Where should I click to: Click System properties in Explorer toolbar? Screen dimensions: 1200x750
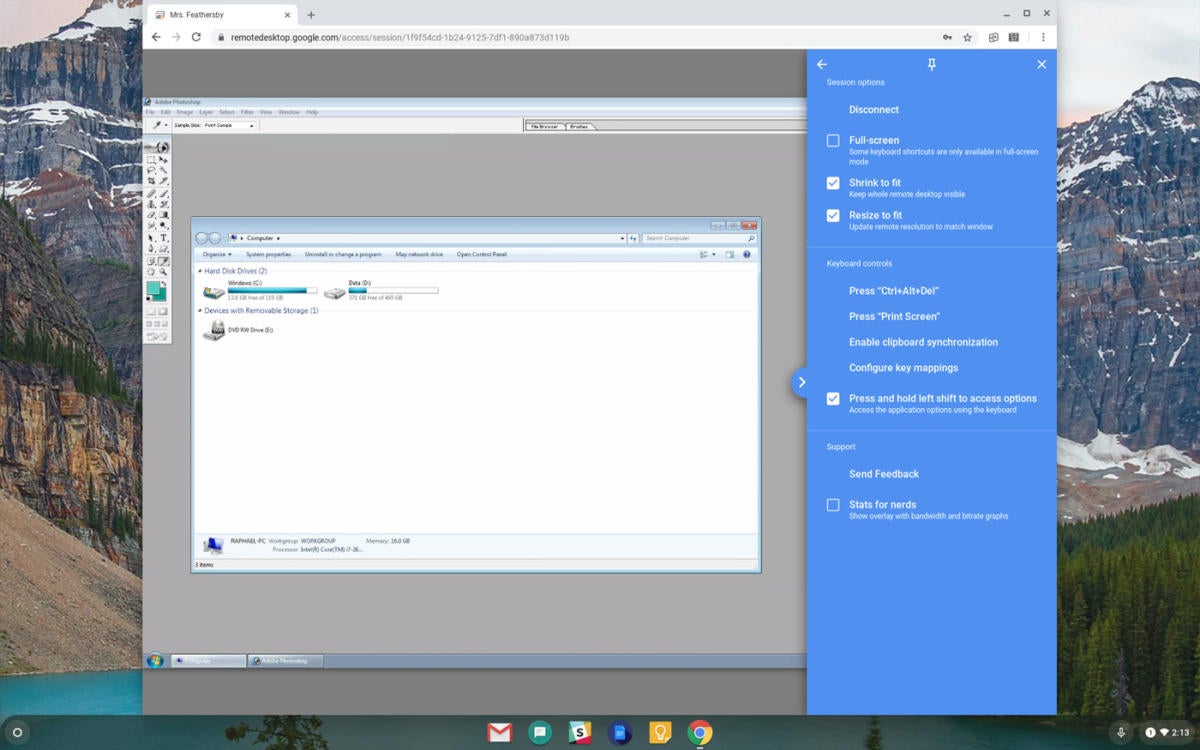click(x=268, y=254)
